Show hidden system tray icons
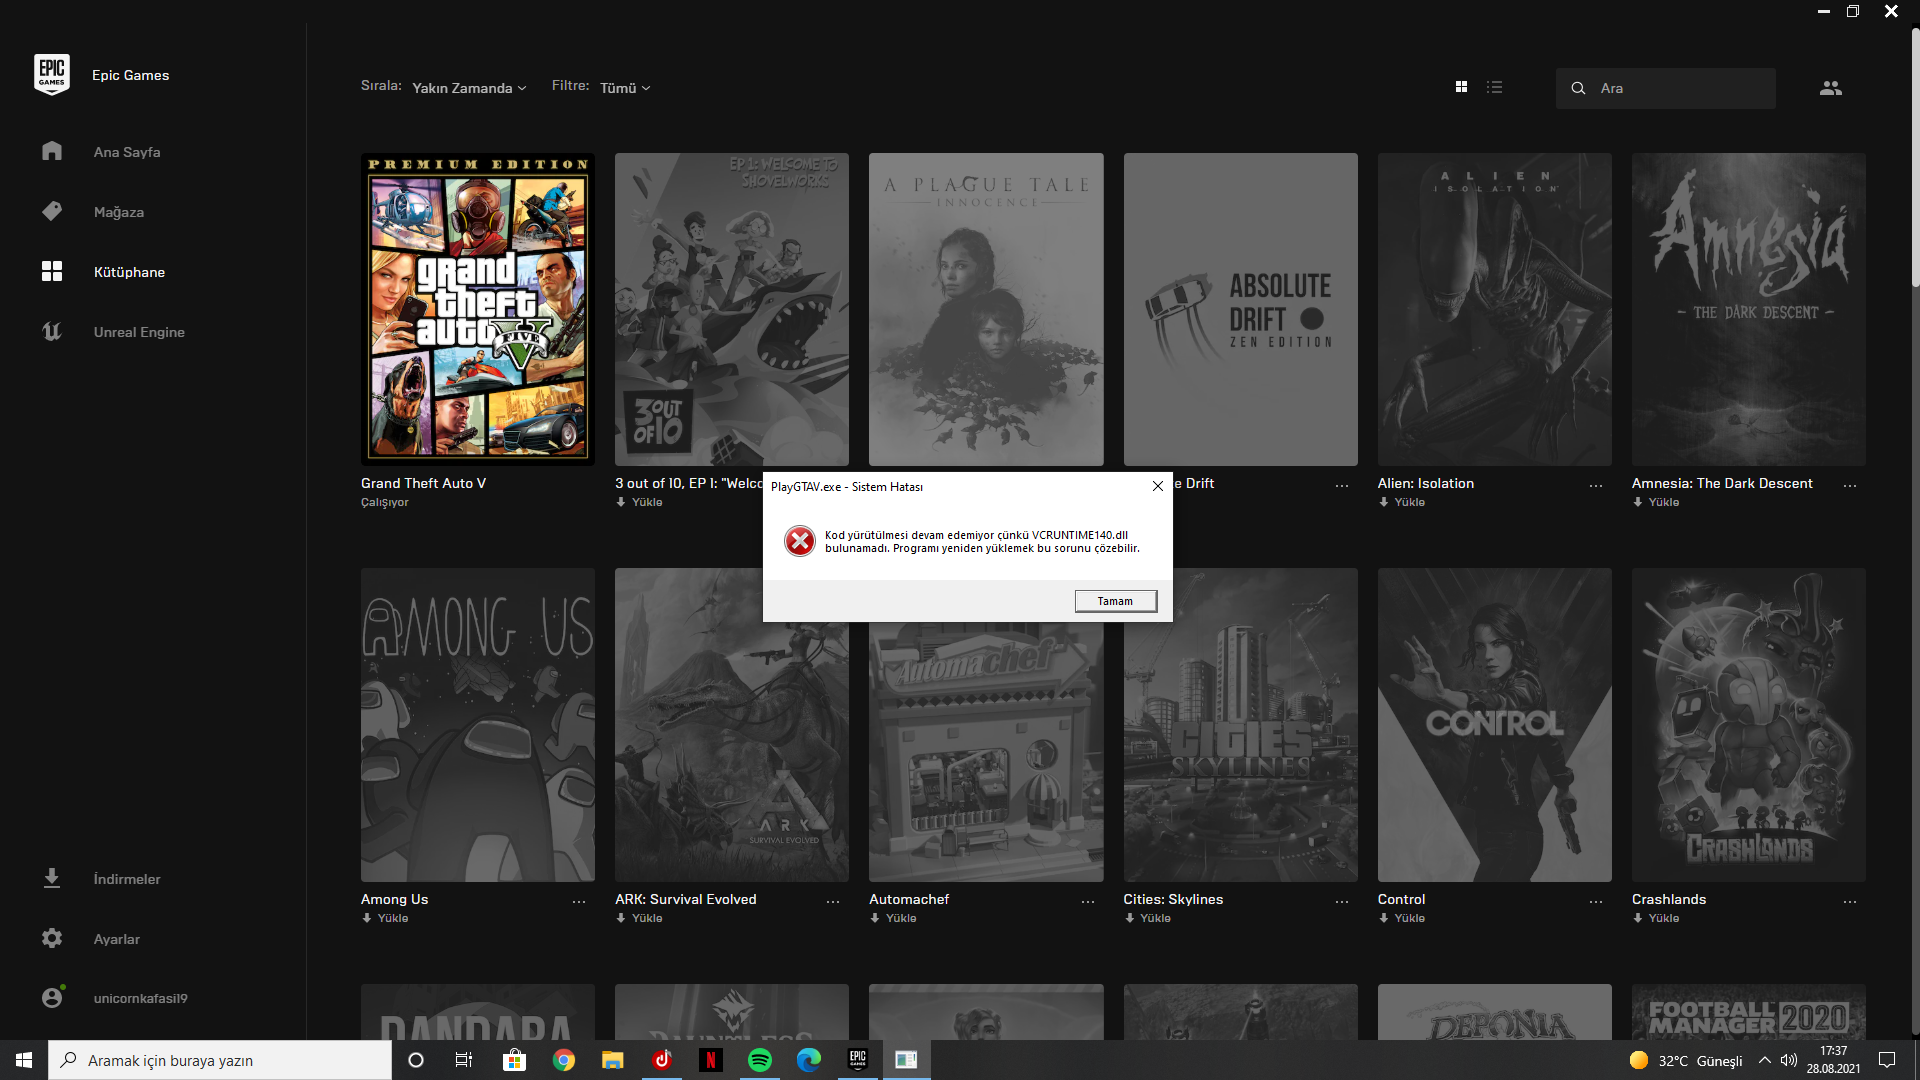 [x=1765, y=1061]
